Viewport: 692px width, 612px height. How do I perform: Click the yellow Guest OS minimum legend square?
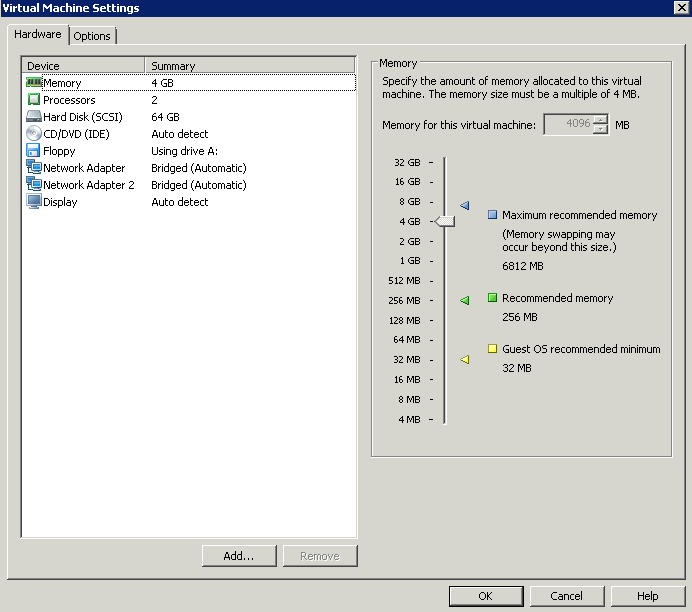(493, 349)
